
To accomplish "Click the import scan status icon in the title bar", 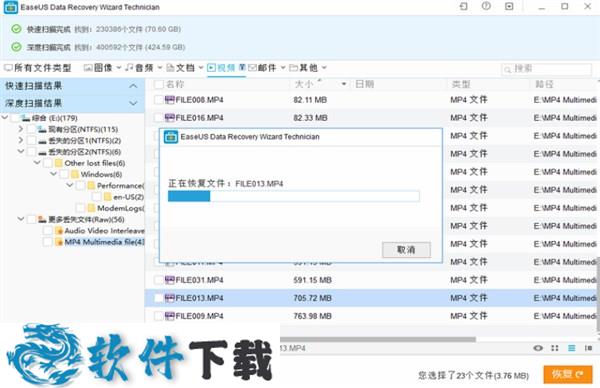I will 463,7.
